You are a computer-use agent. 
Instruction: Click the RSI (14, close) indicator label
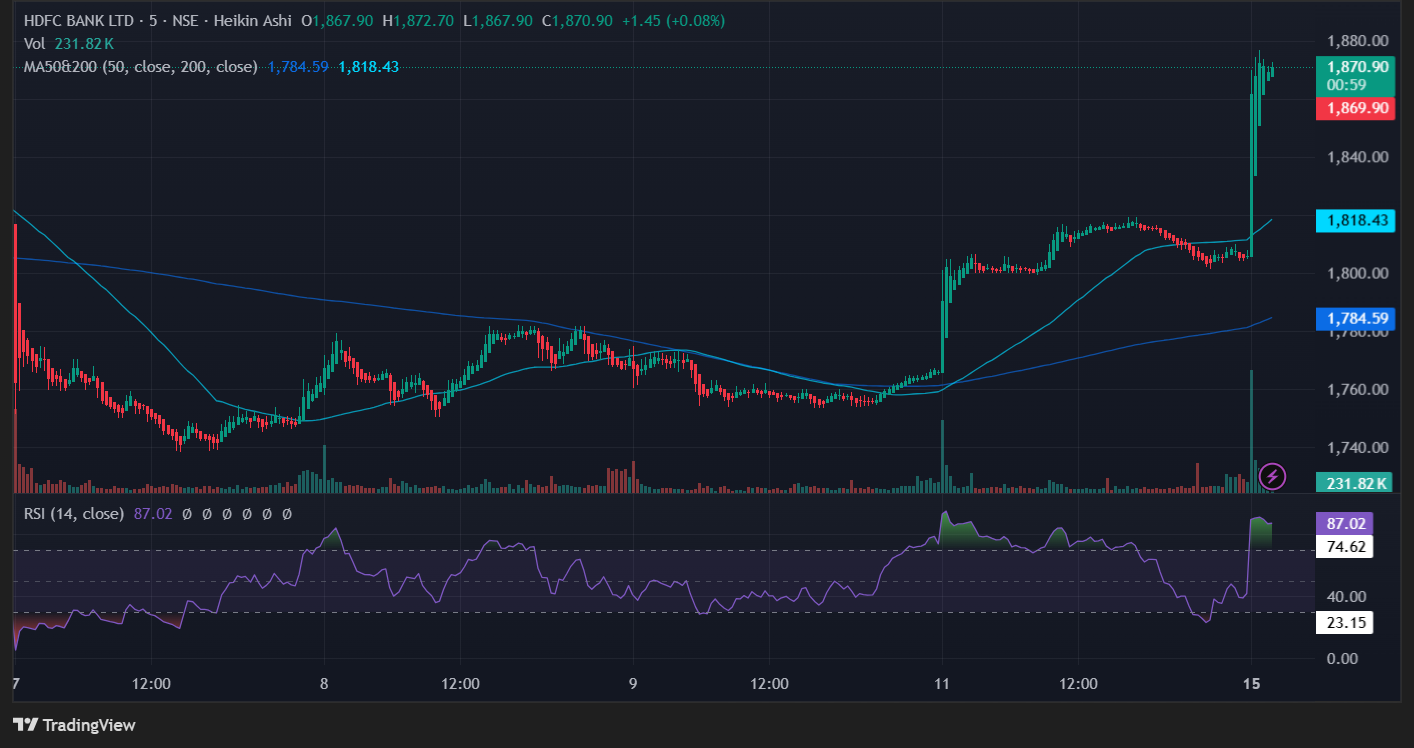click(74, 513)
